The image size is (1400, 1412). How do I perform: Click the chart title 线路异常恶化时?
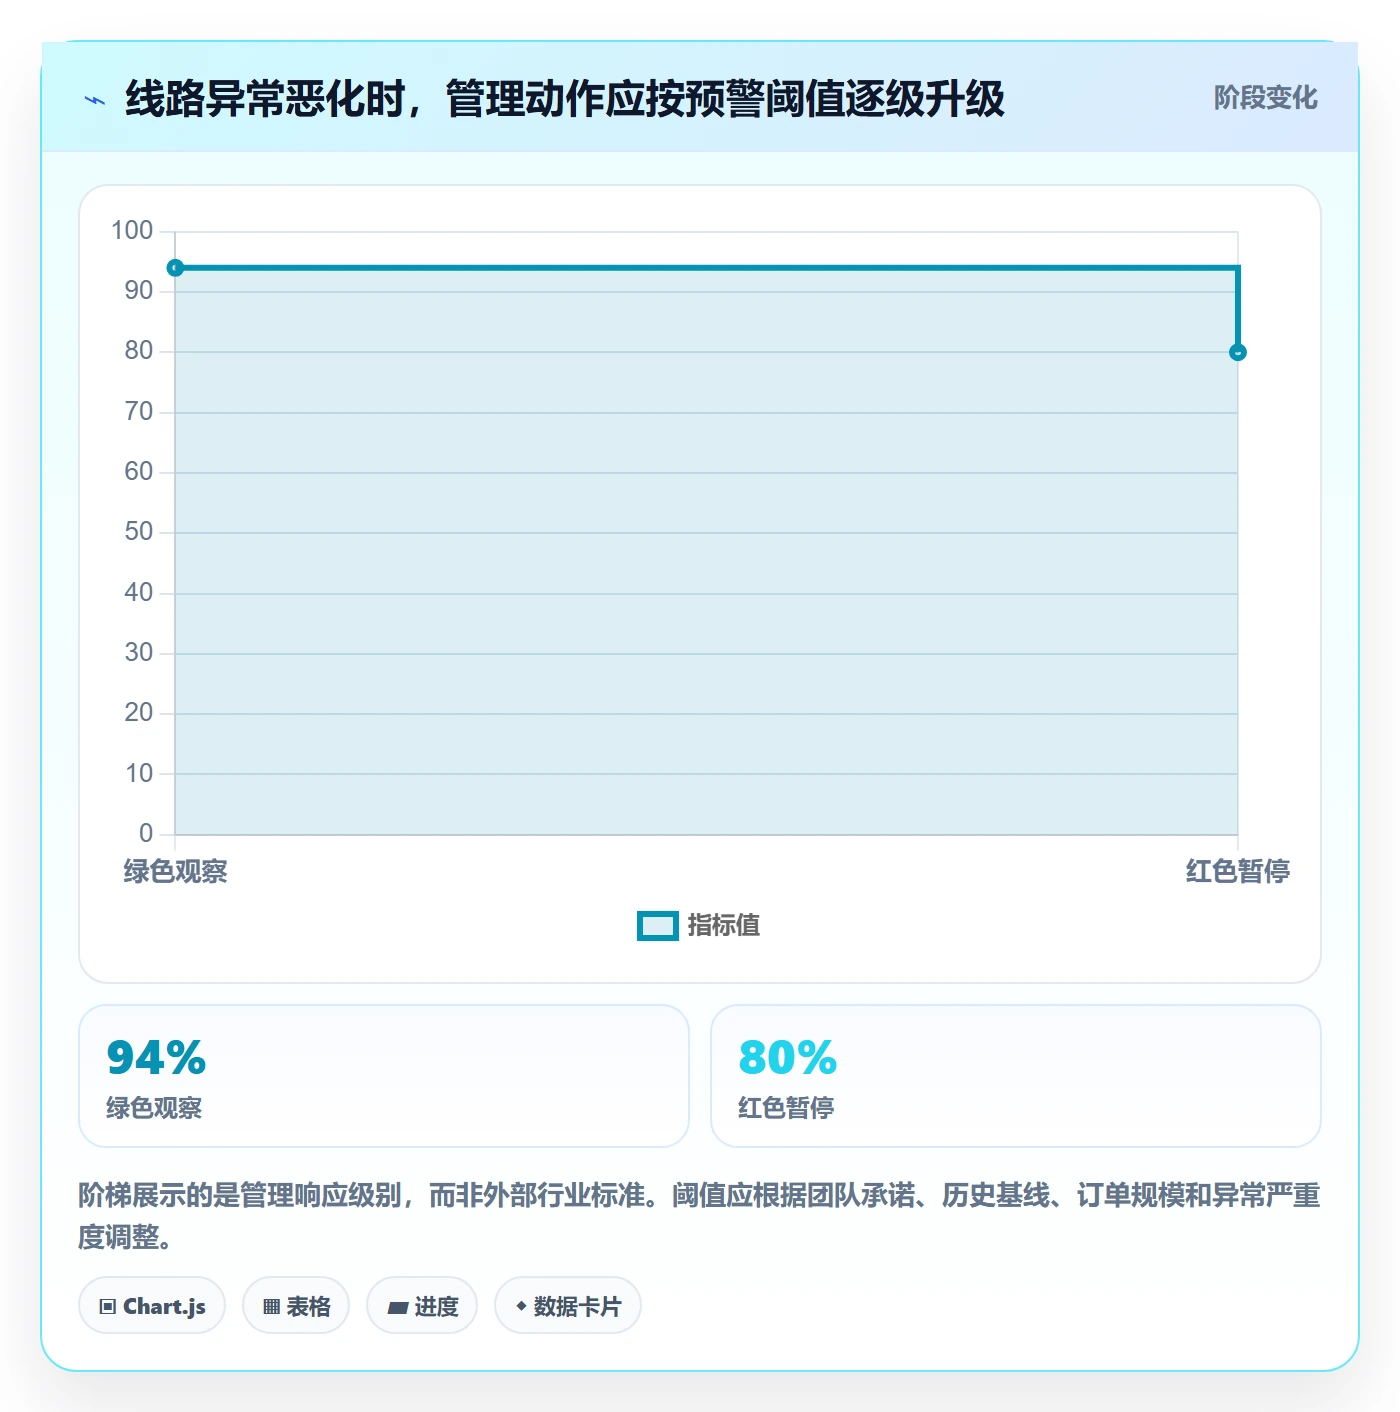pos(565,99)
